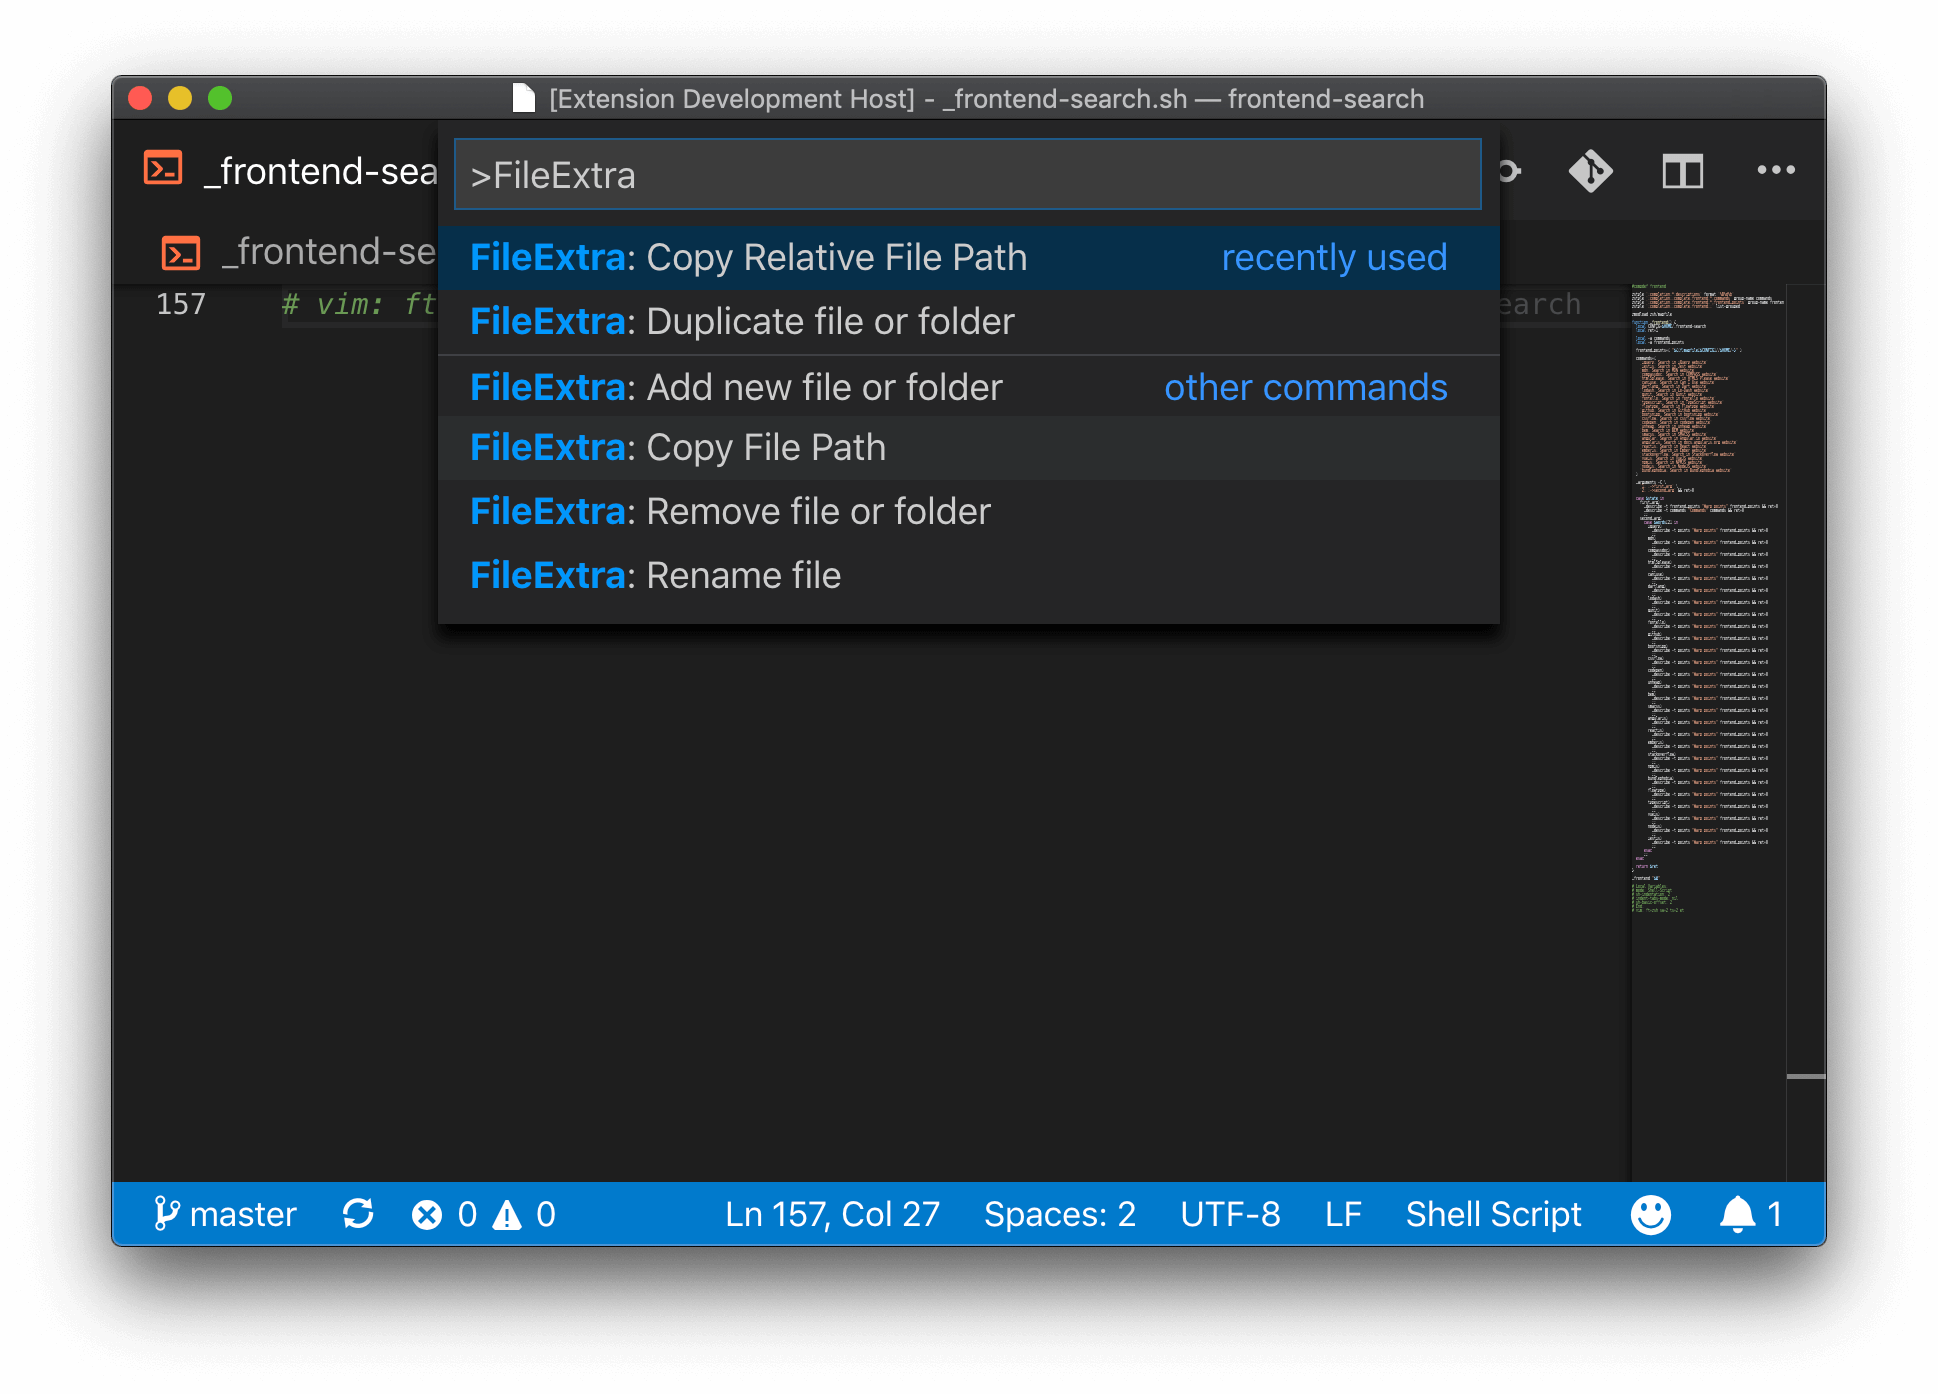This screenshot has width=1938, height=1394.
Task: Click into the command palette input field
Action: coord(966,175)
